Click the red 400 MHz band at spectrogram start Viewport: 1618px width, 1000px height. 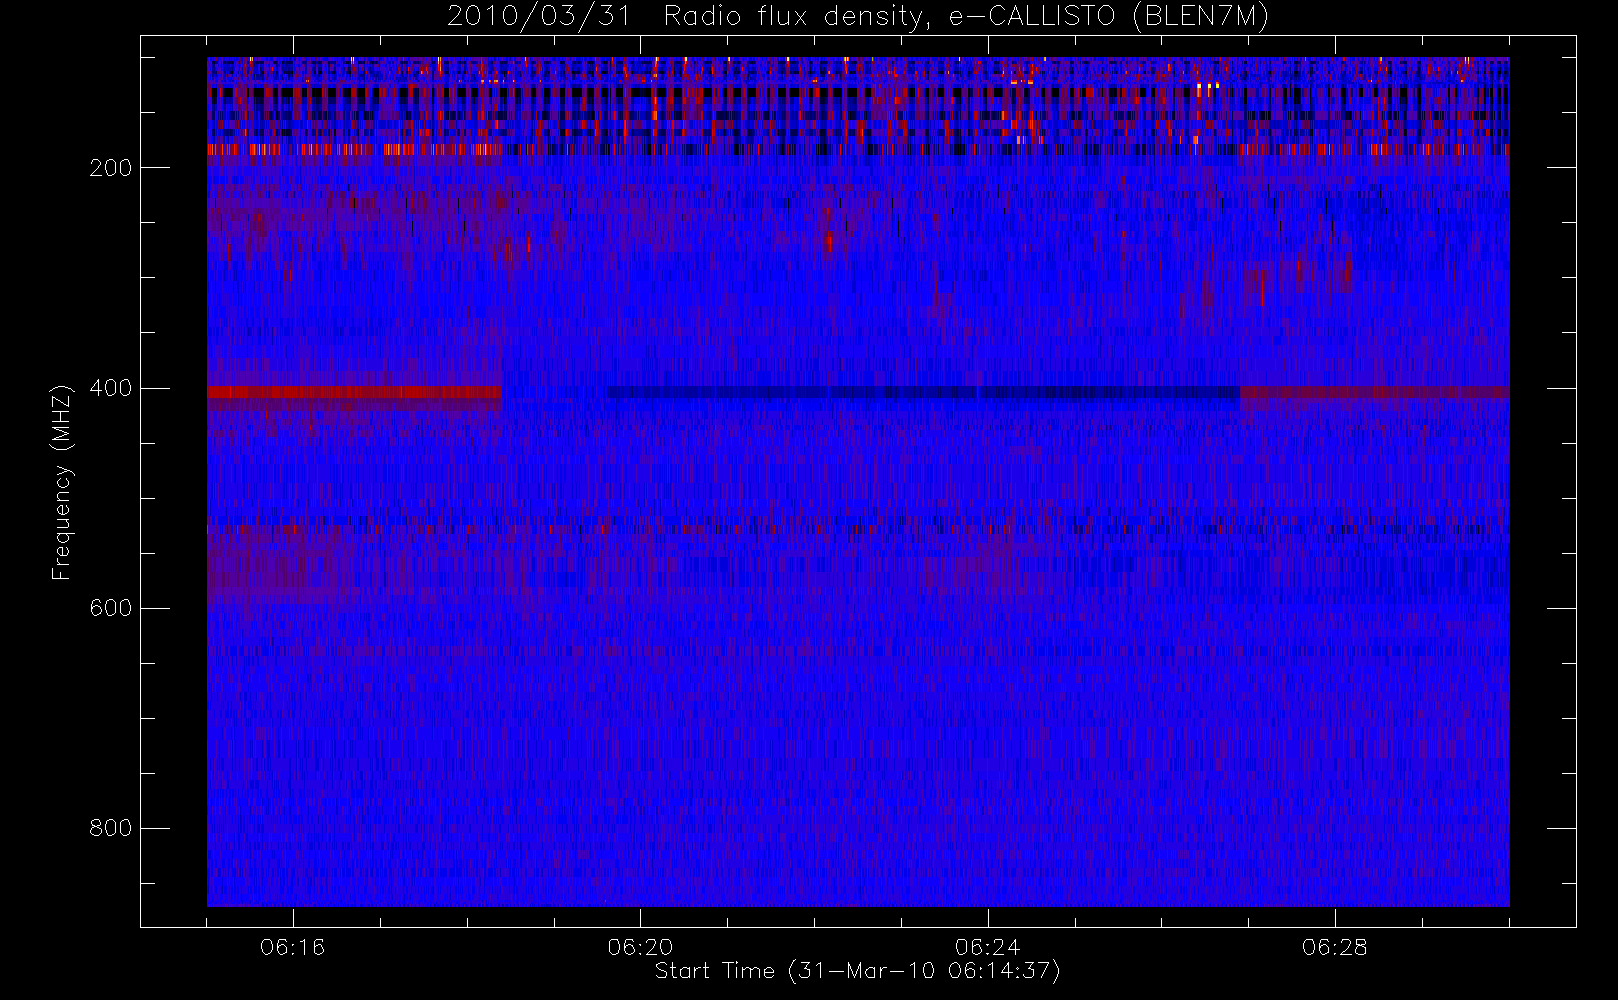point(354,392)
